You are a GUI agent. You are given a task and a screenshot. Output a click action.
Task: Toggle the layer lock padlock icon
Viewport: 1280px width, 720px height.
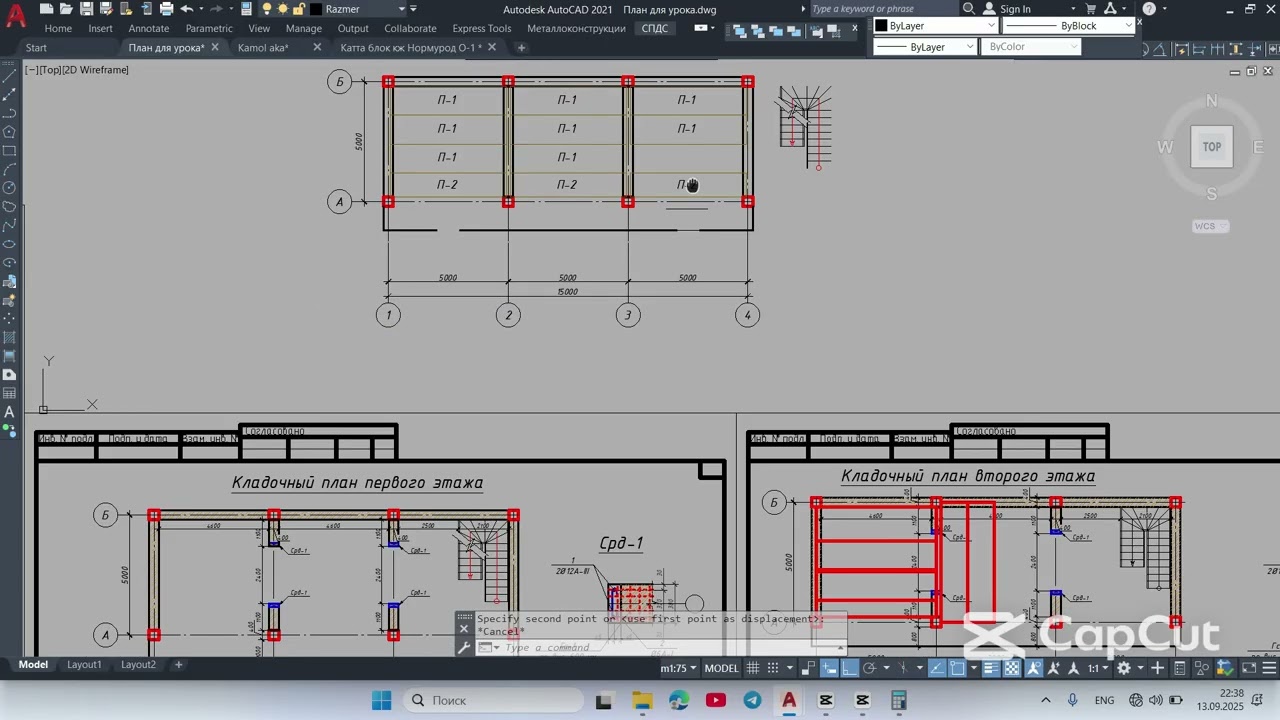[298, 9]
